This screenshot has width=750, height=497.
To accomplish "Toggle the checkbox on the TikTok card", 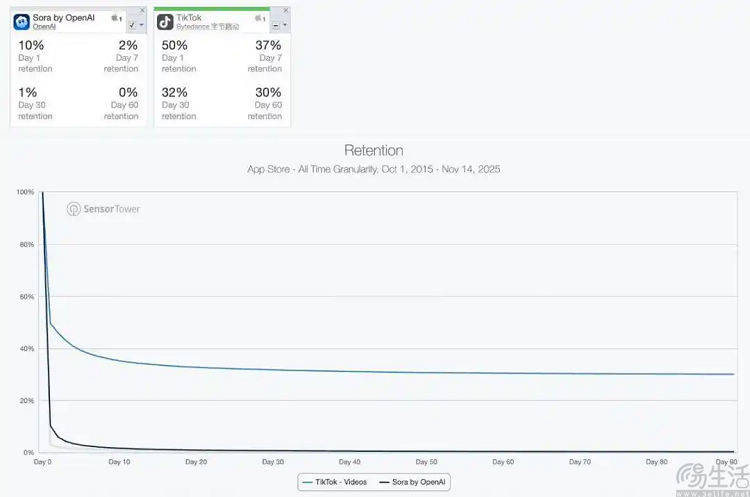I will 275,24.
